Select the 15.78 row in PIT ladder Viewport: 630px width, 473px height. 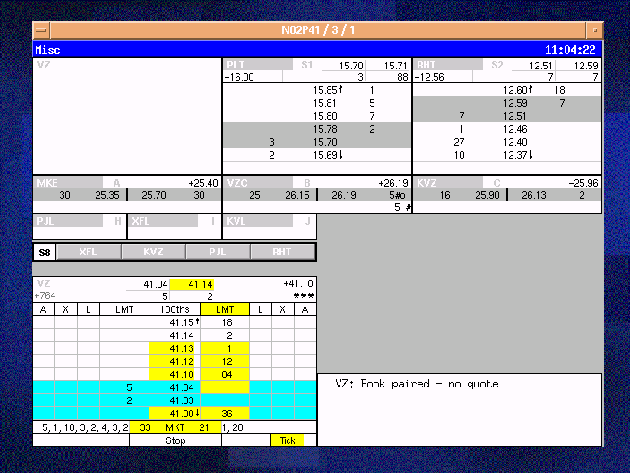point(324,129)
